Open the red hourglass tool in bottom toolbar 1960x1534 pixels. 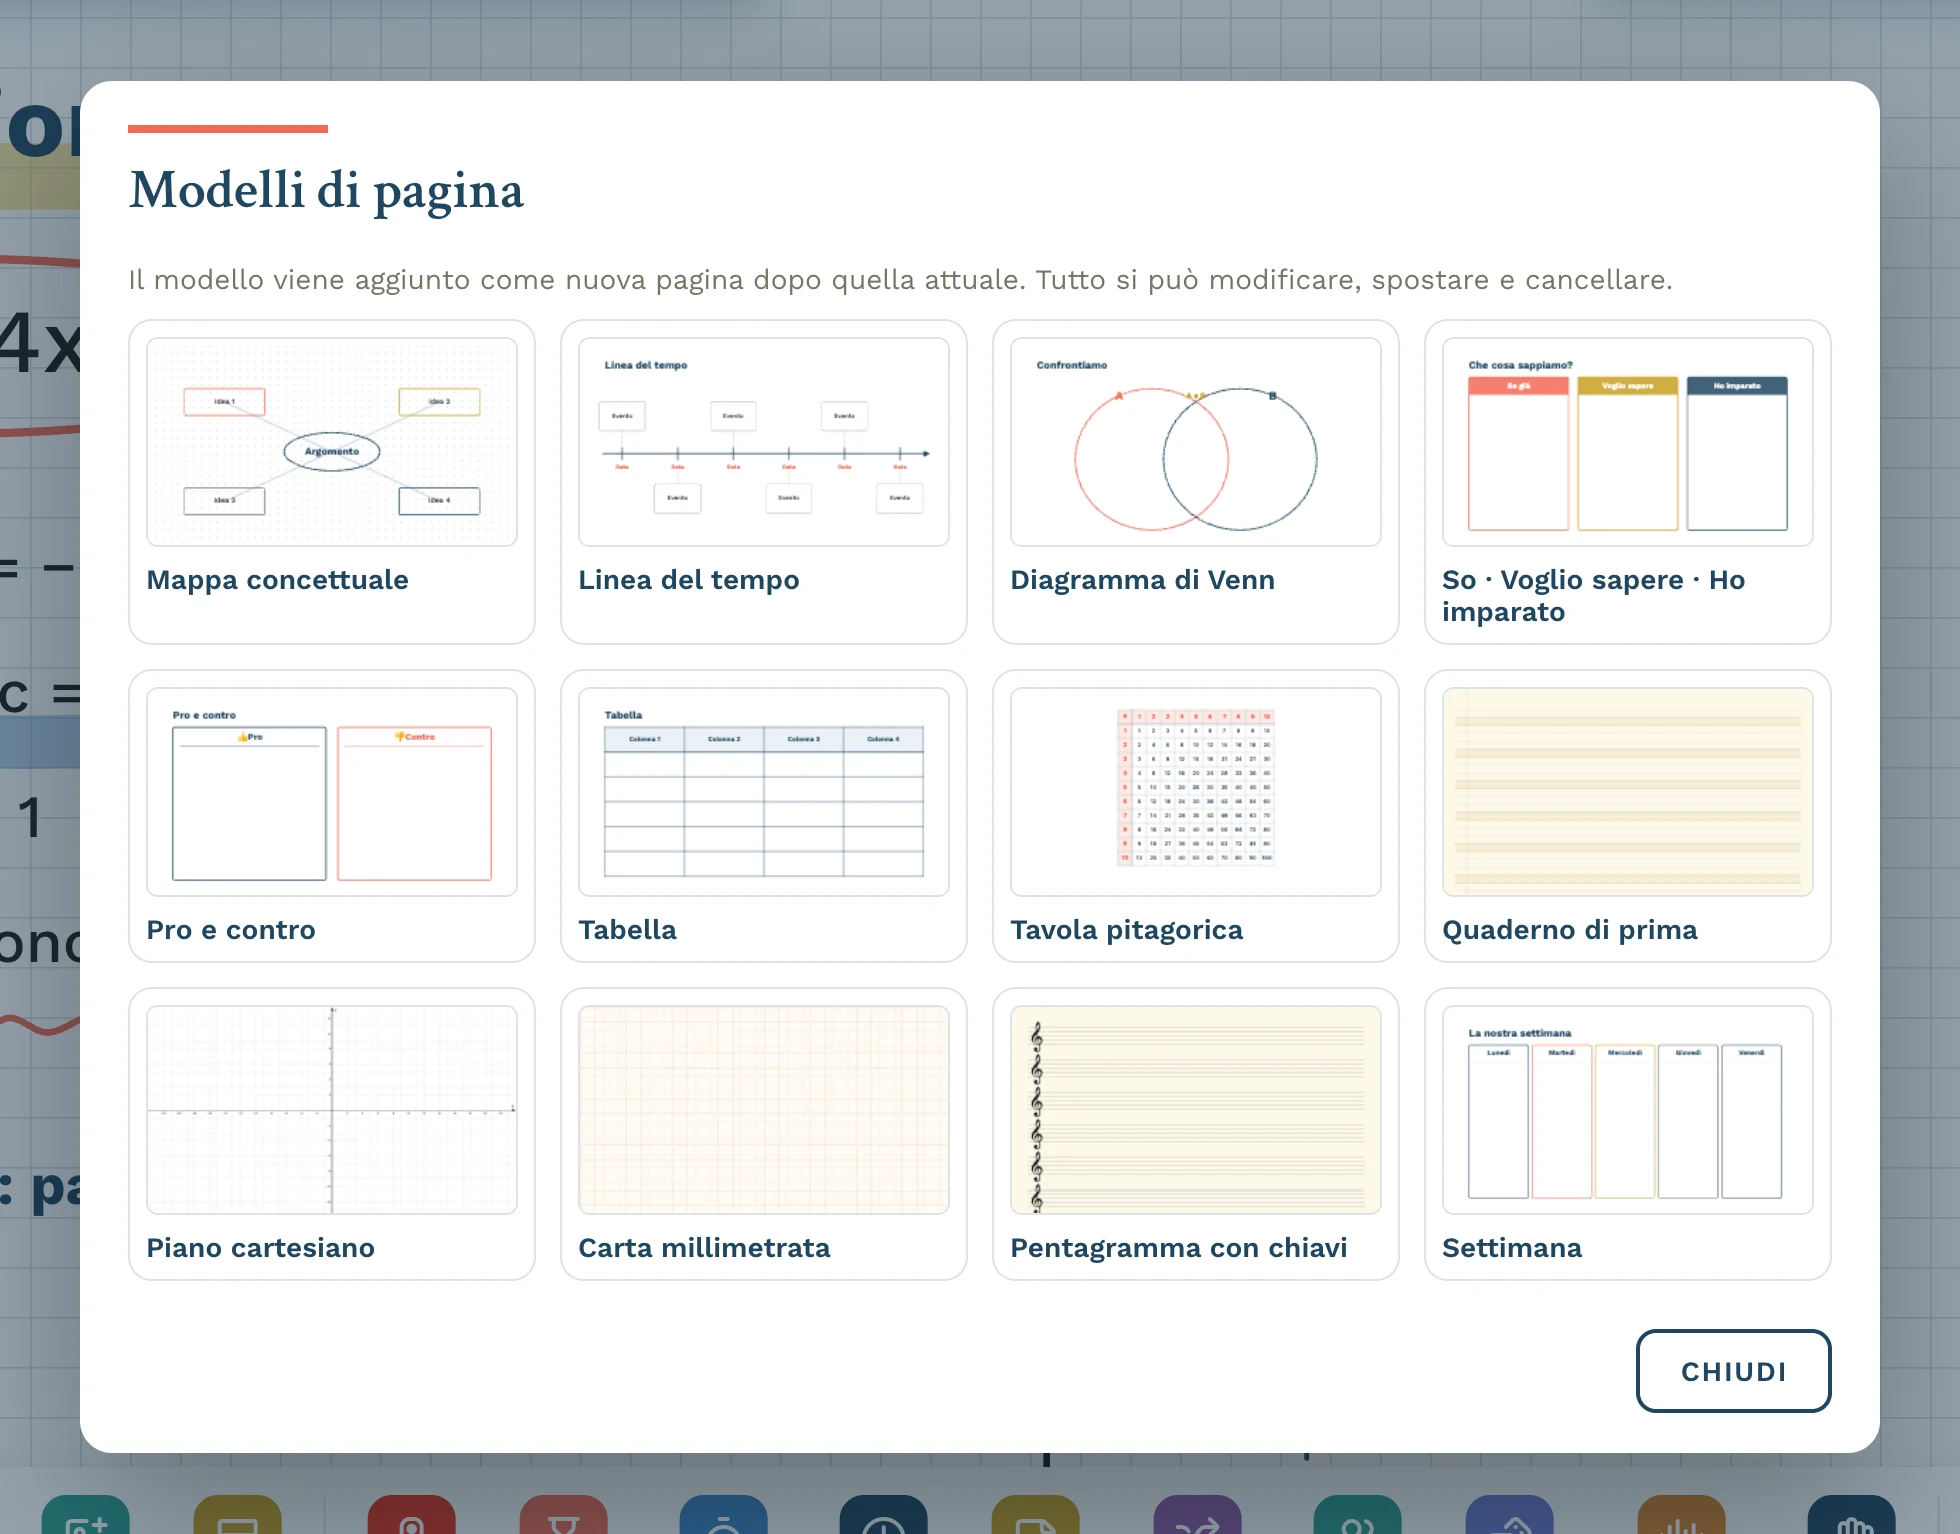(564, 1515)
